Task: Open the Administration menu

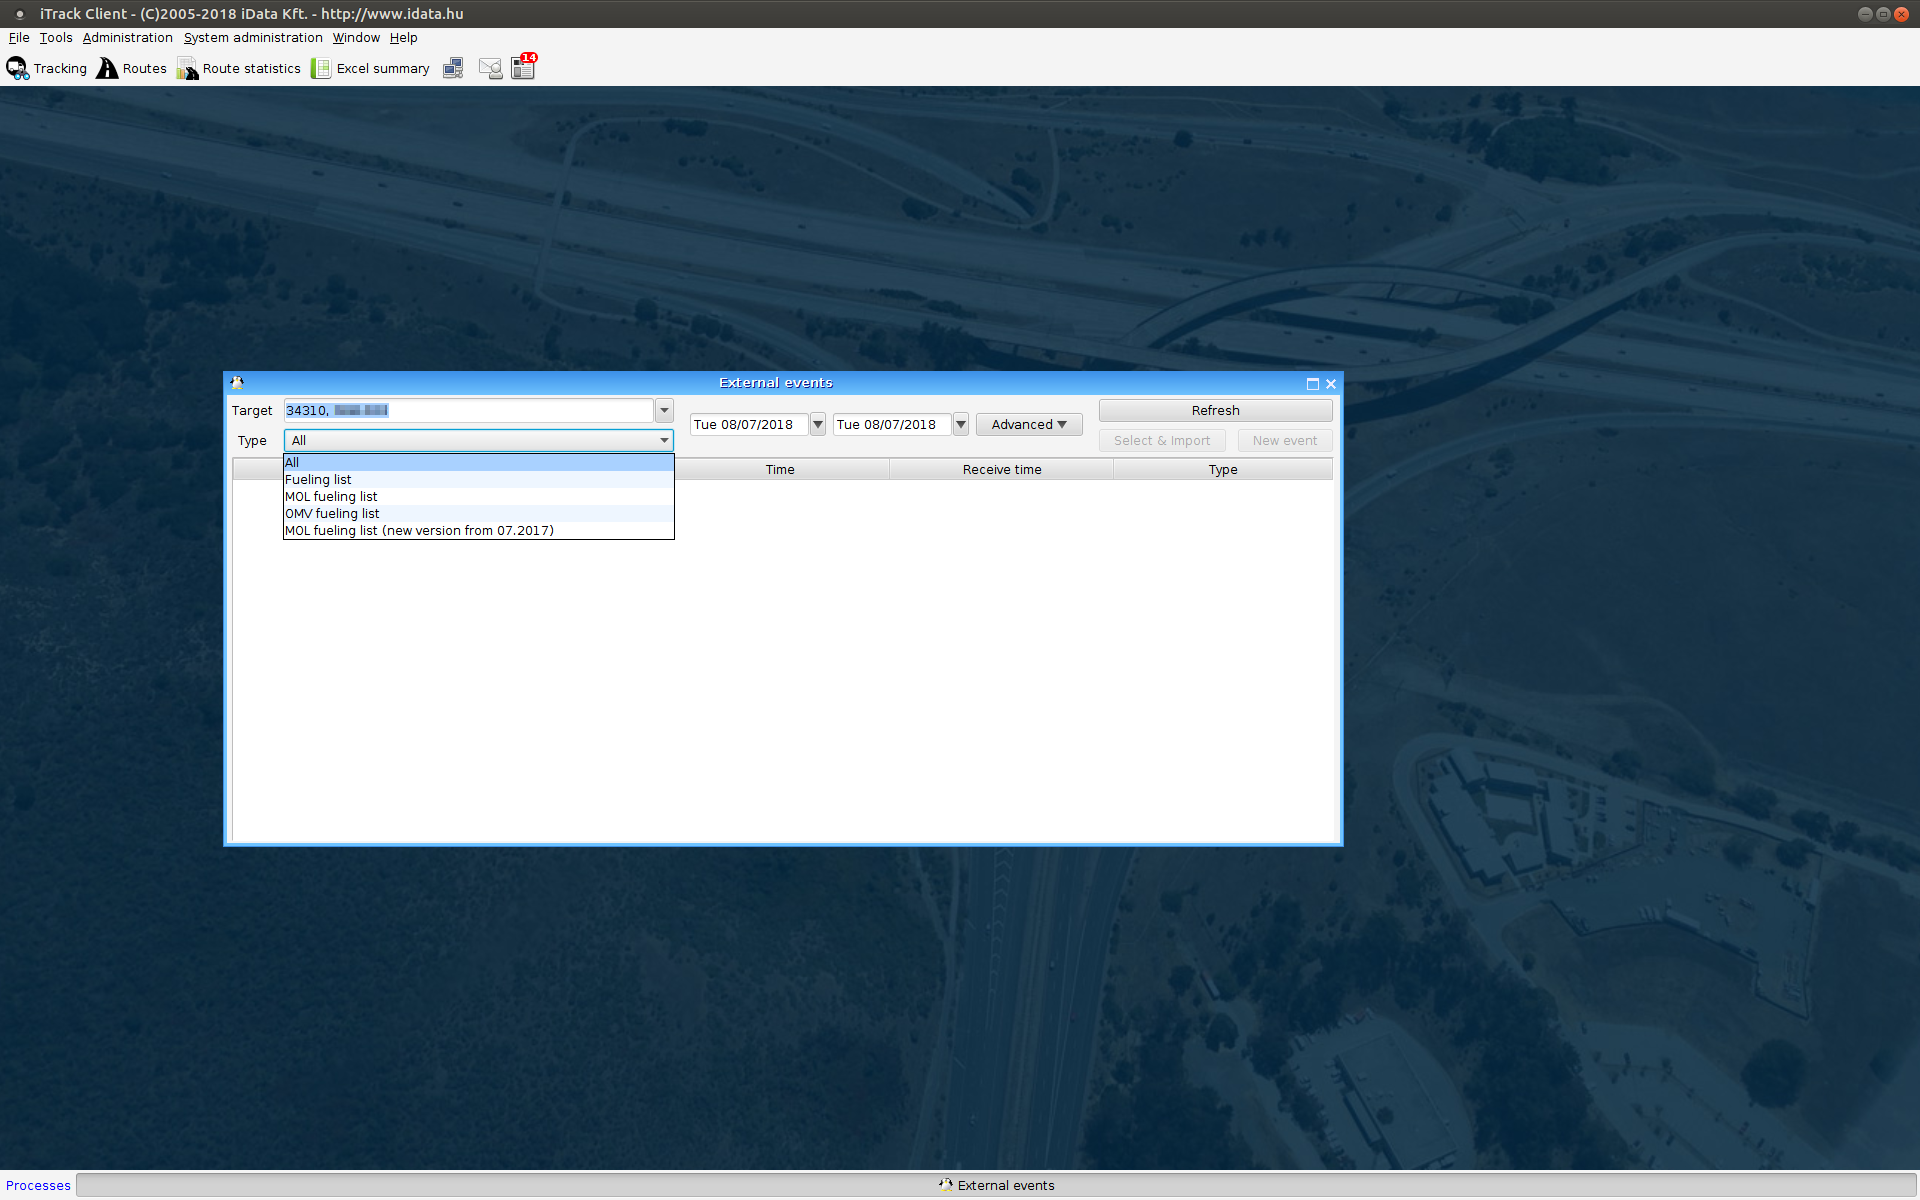Action: [127, 38]
